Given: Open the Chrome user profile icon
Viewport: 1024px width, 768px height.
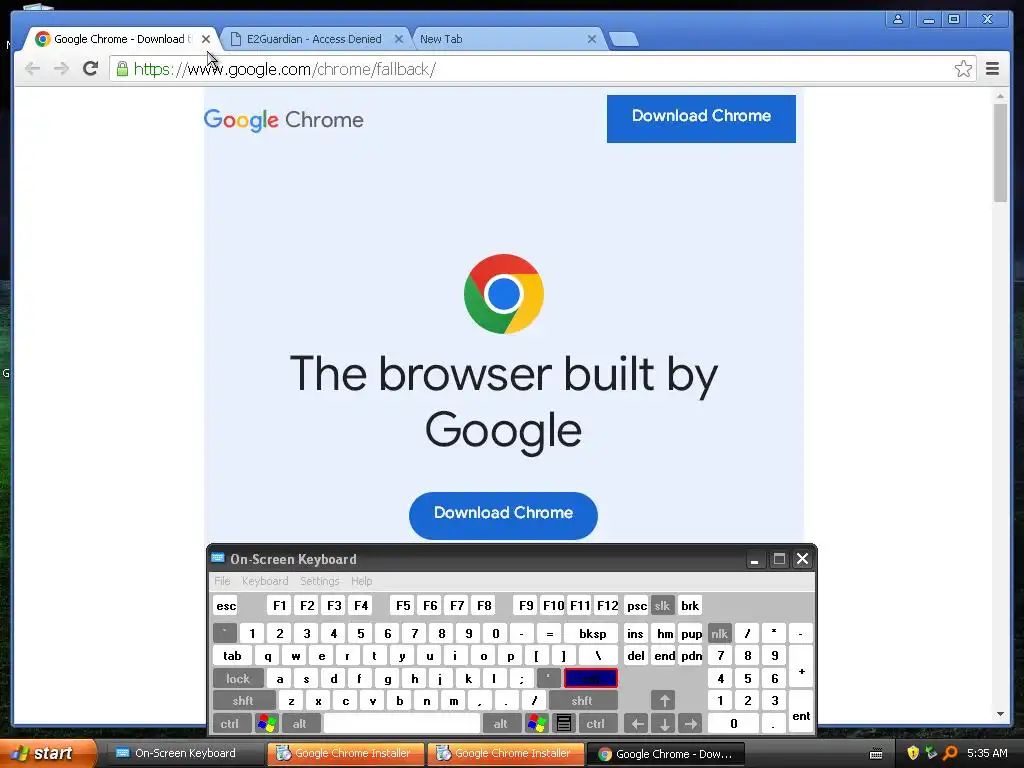Looking at the screenshot, I should point(898,19).
